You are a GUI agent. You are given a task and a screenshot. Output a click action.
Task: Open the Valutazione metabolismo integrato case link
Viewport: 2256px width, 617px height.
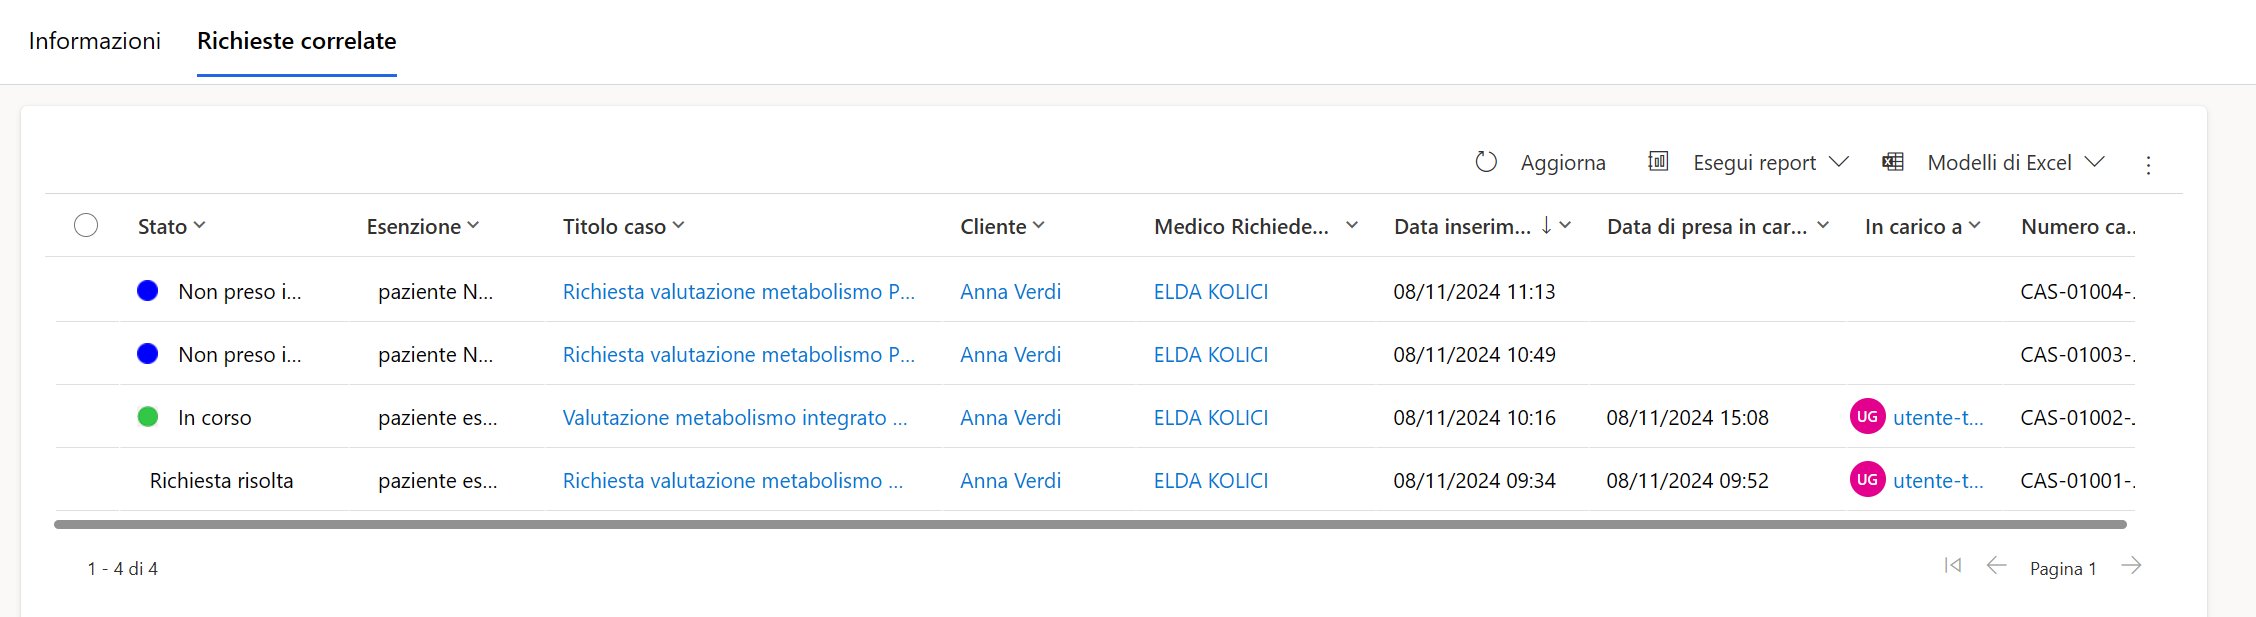click(734, 418)
